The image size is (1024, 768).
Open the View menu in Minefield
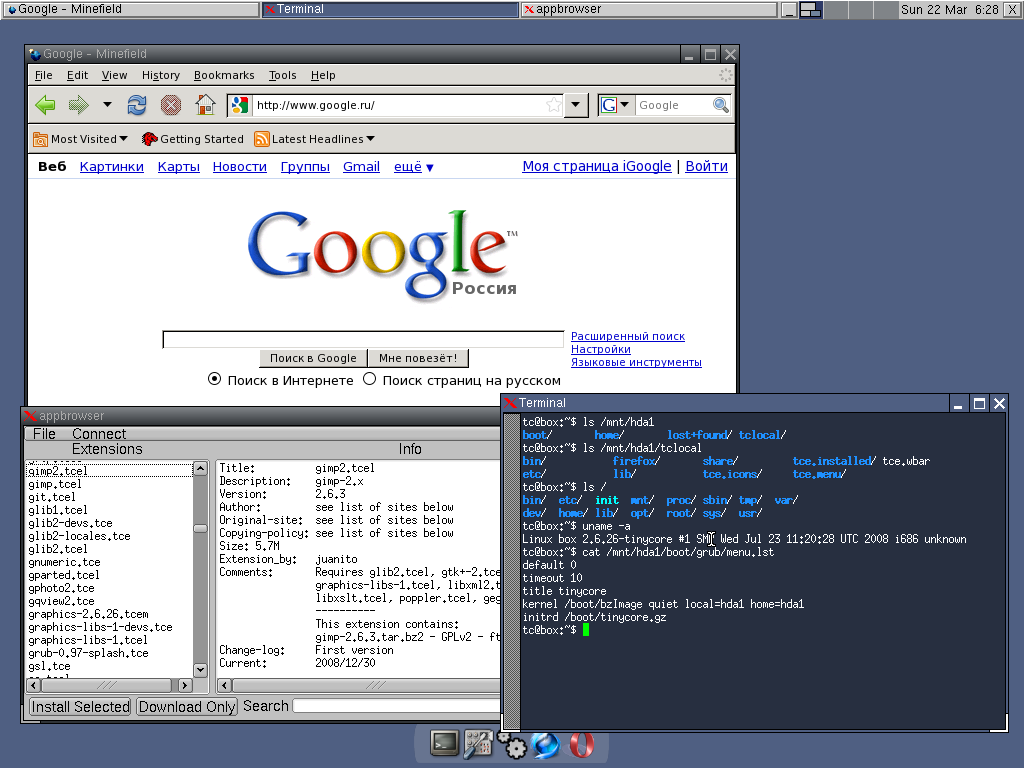(114, 75)
